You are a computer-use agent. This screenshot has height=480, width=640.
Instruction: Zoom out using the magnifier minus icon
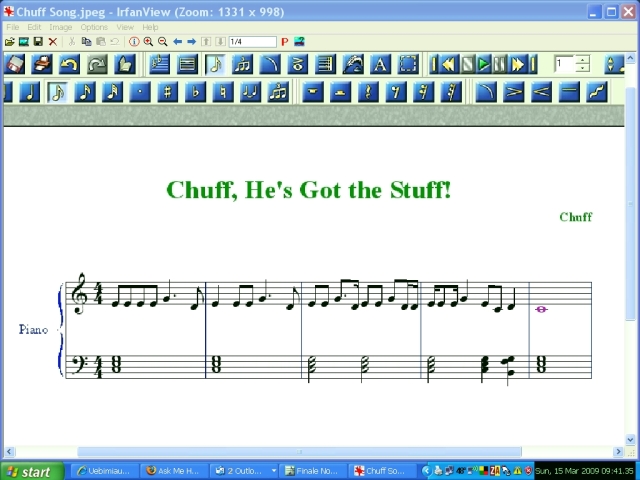point(162,42)
